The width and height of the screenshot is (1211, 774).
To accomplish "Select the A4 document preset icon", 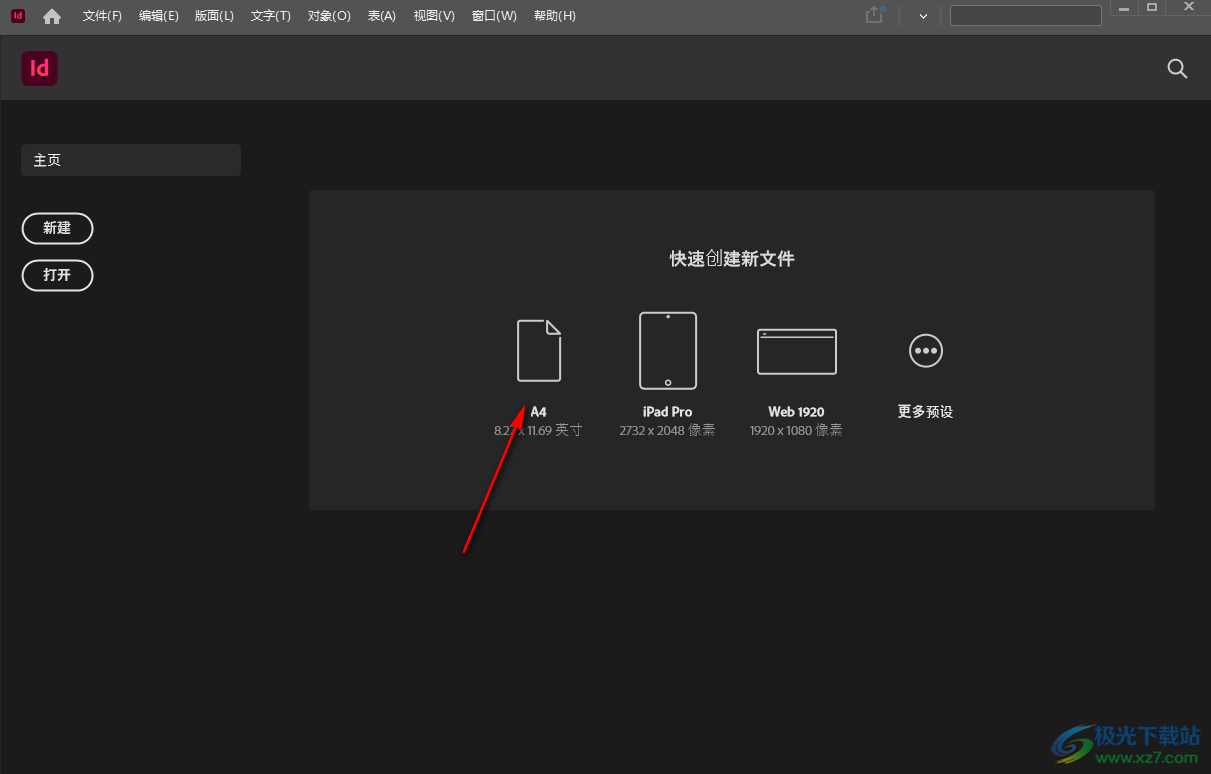I will (539, 350).
